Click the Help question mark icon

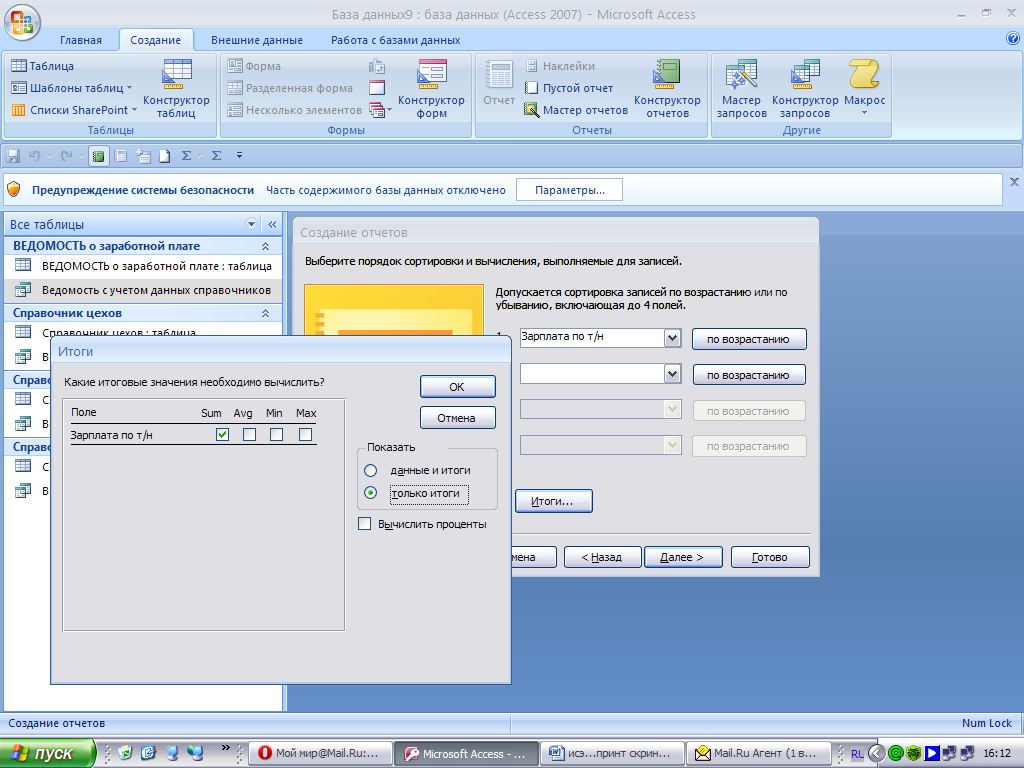tap(1013, 39)
